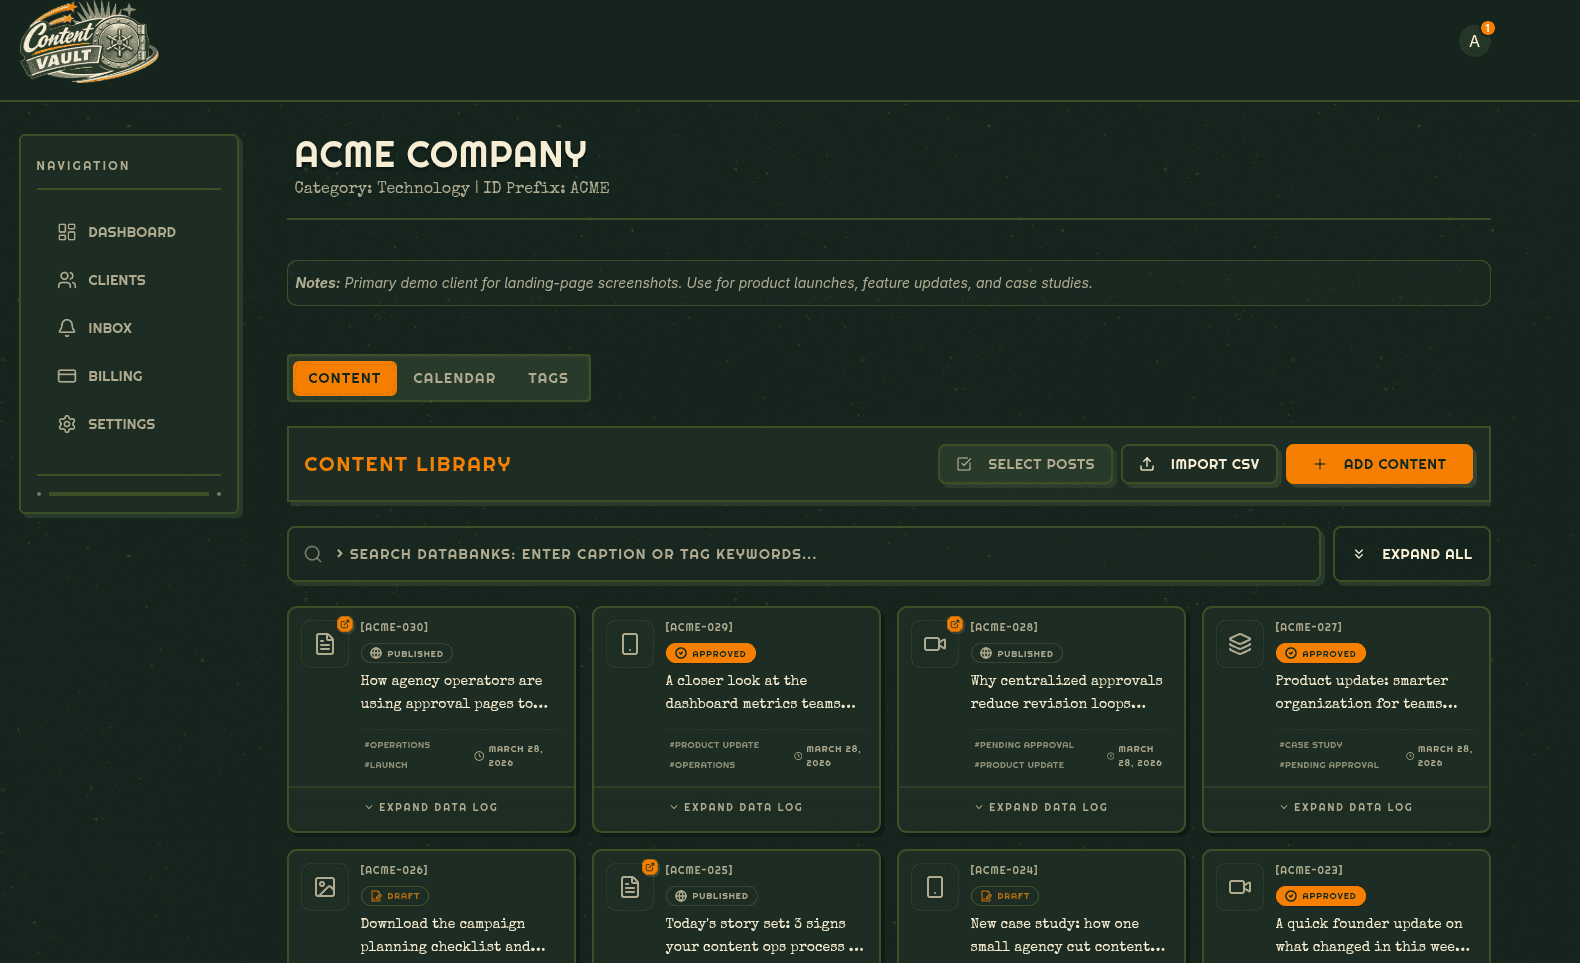Click the document icon on ACME-030 card
Viewport: 1580px width, 963px height.
325,644
